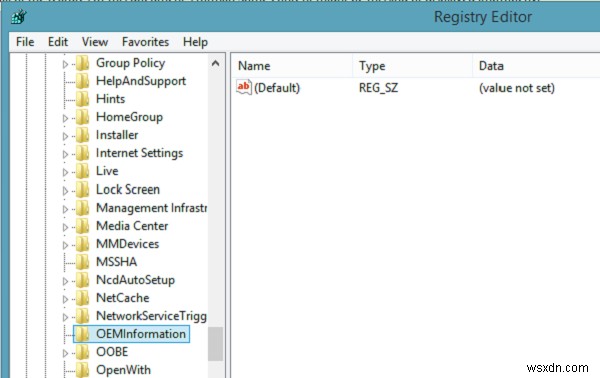600x378 pixels.
Task: Click the tree scrollbar up arrow
Action: pos(215,63)
